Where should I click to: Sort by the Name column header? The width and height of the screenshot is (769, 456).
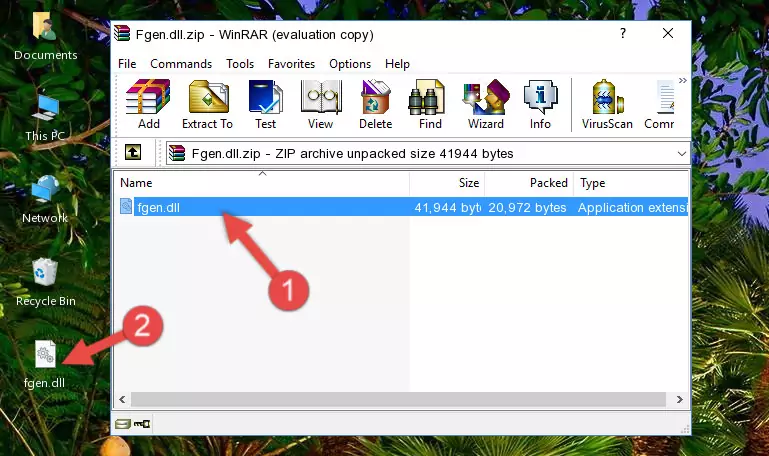pos(262,183)
